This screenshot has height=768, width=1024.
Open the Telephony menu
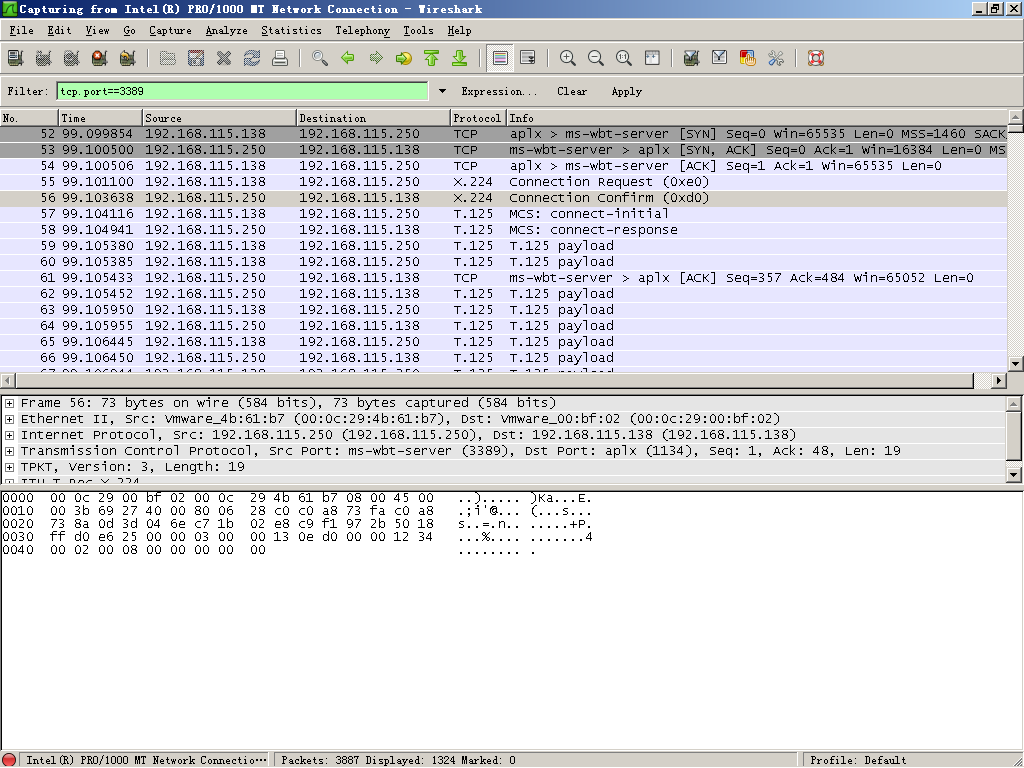tap(362, 31)
